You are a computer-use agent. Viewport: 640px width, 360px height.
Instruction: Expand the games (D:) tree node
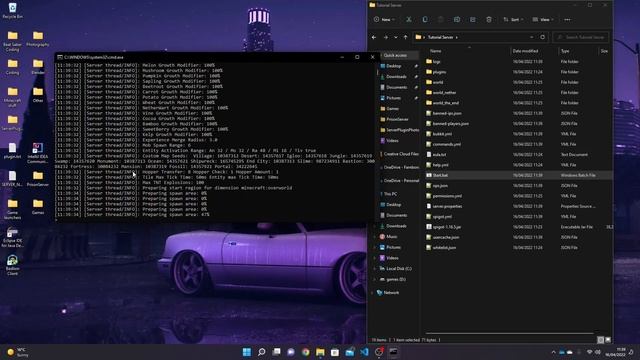(375, 280)
